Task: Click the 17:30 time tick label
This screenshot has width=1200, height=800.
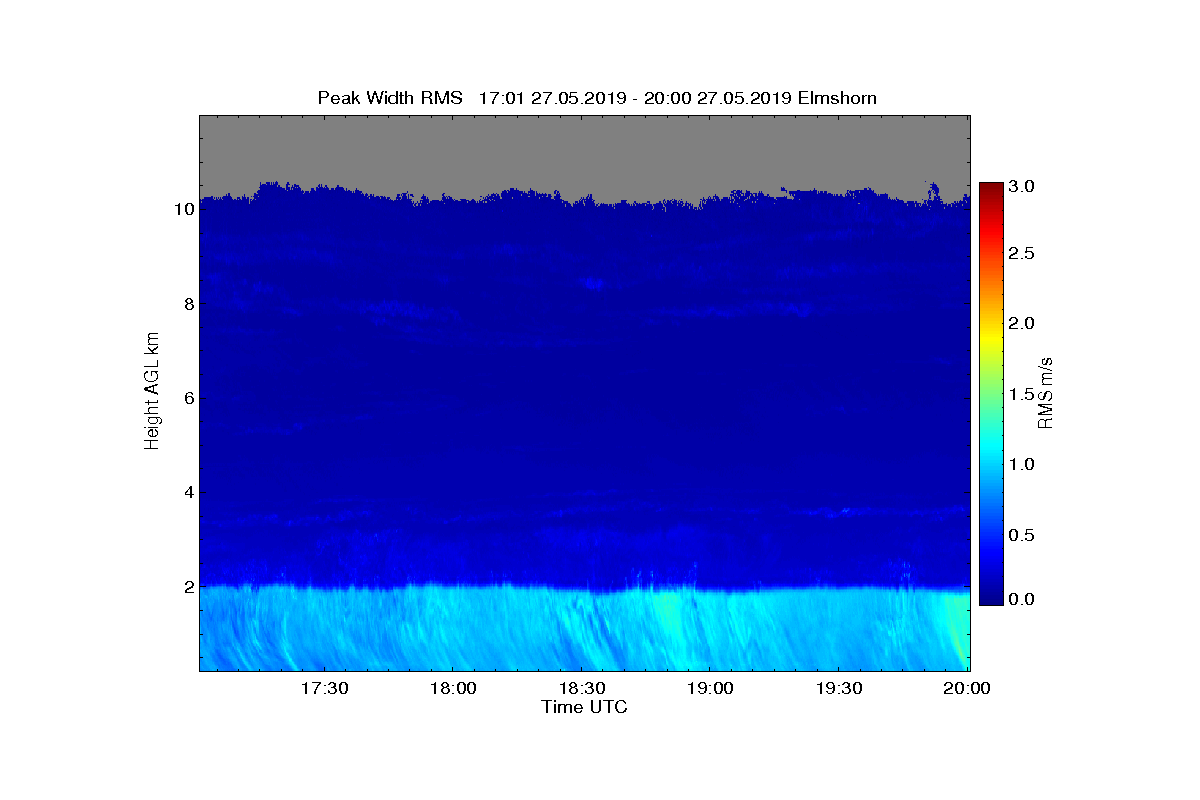Action: coord(324,689)
